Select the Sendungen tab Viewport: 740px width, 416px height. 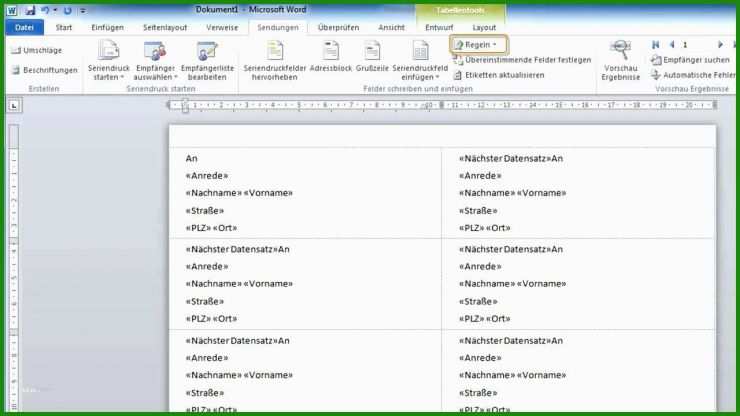coord(278,27)
